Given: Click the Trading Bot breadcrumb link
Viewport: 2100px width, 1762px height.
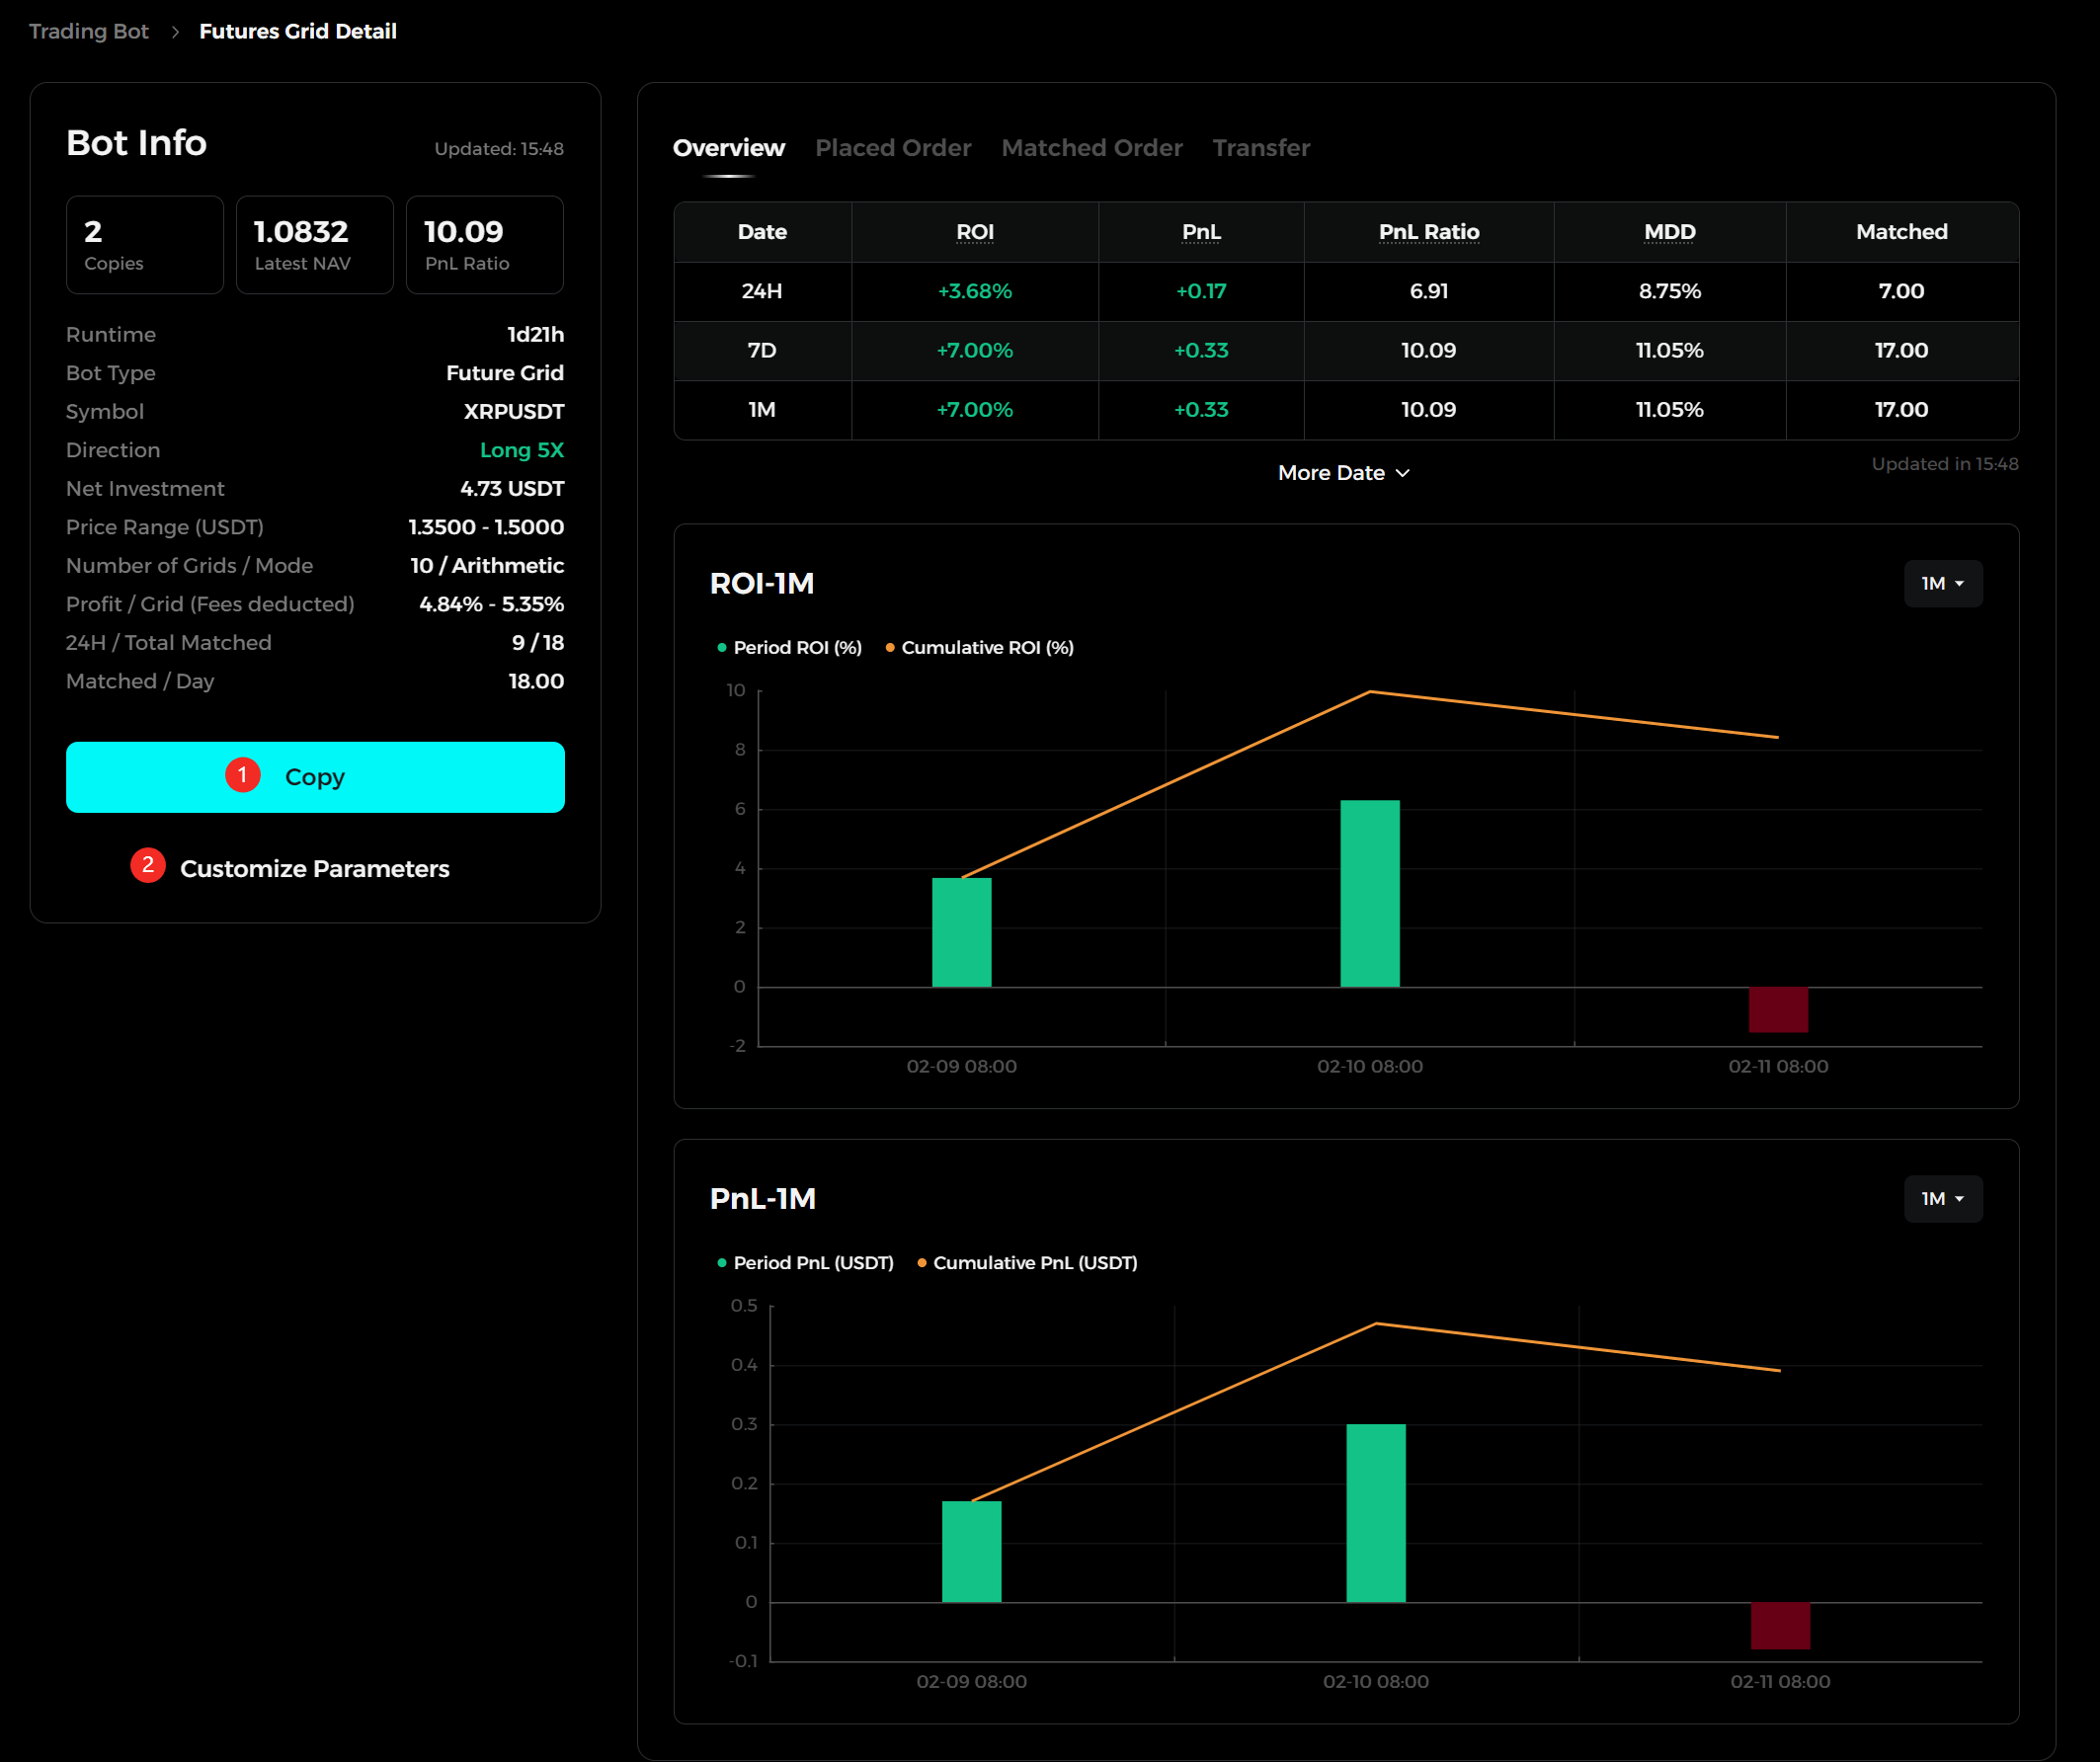Looking at the screenshot, I should coord(88,31).
